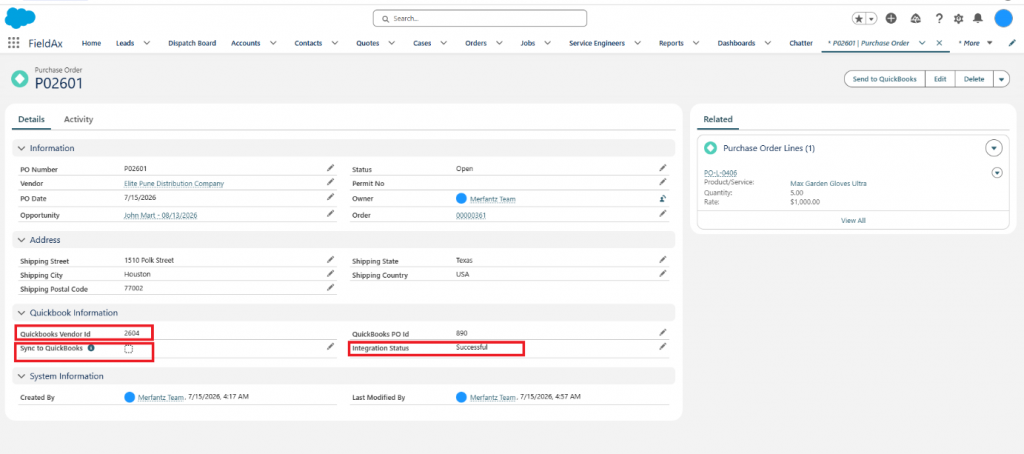The height and width of the screenshot is (454, 1024).
Task: Open more actions dropdown beside Delete
Action: [1002, 79]
